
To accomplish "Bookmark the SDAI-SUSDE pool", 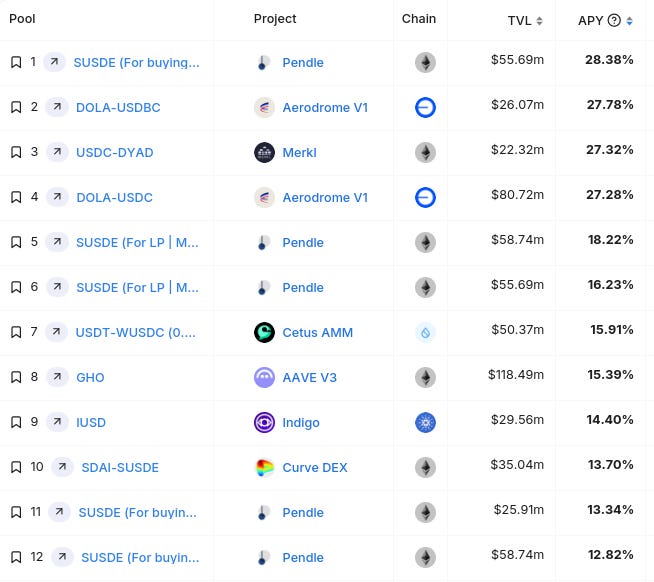I will 16,467.
